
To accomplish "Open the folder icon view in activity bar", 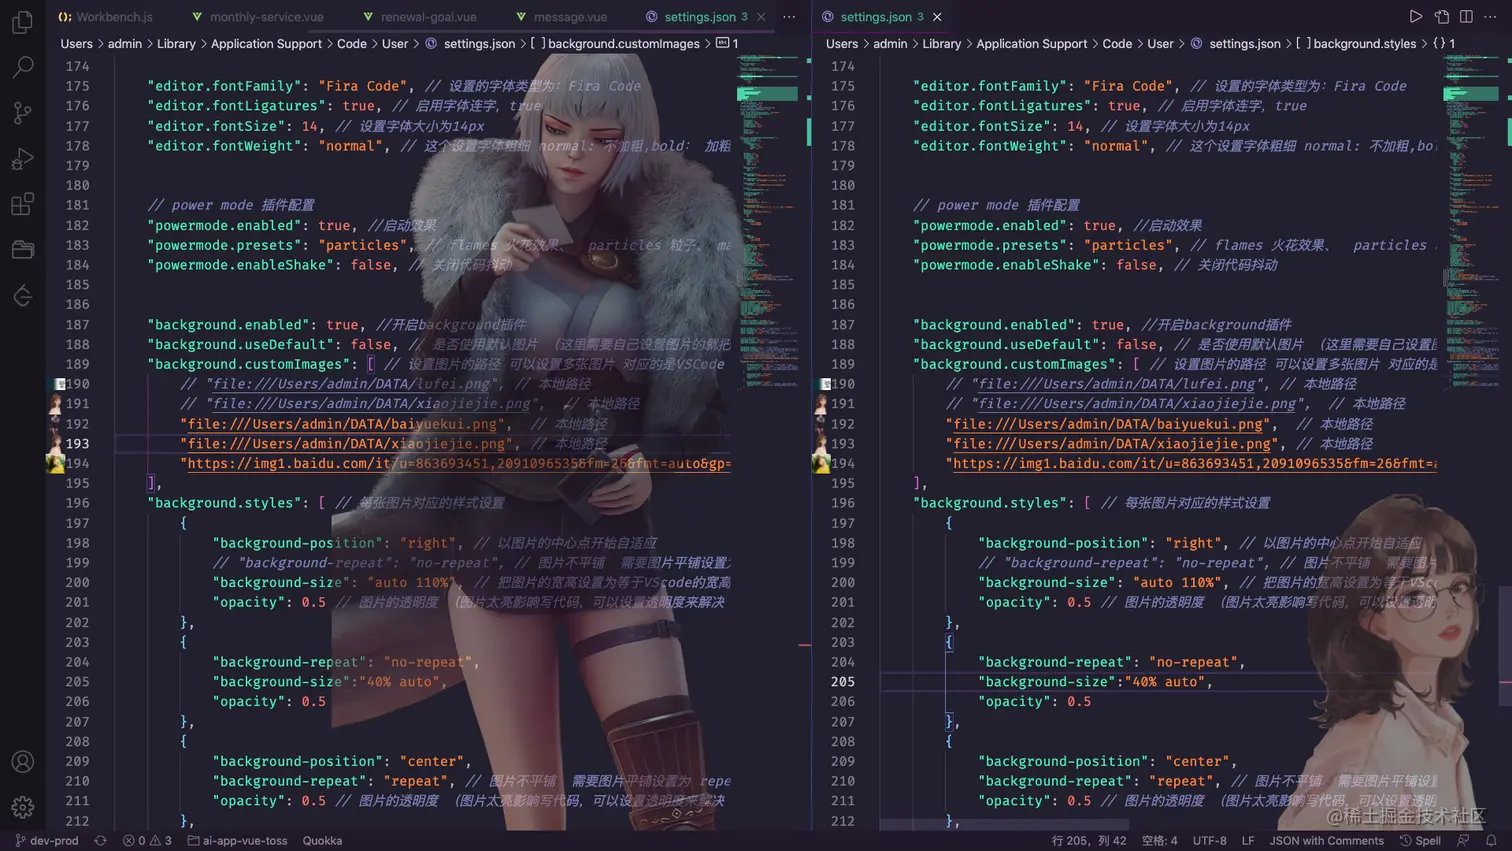I will (x=22, y=250).
